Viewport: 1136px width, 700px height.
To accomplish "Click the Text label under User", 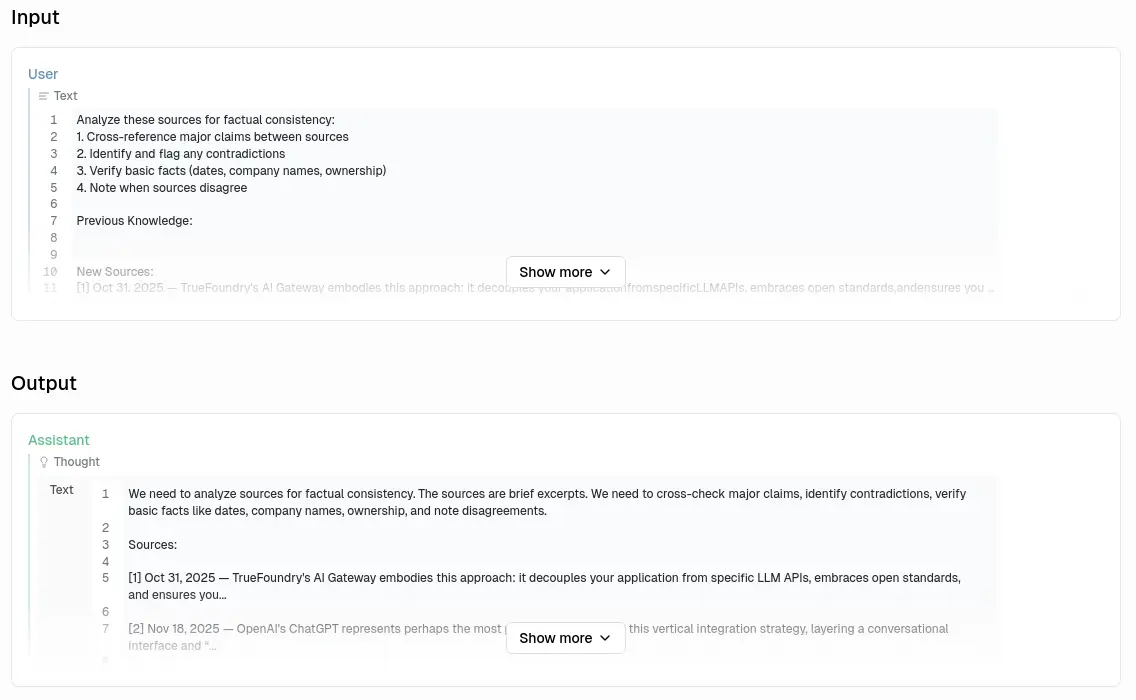I will pos(66,96).
